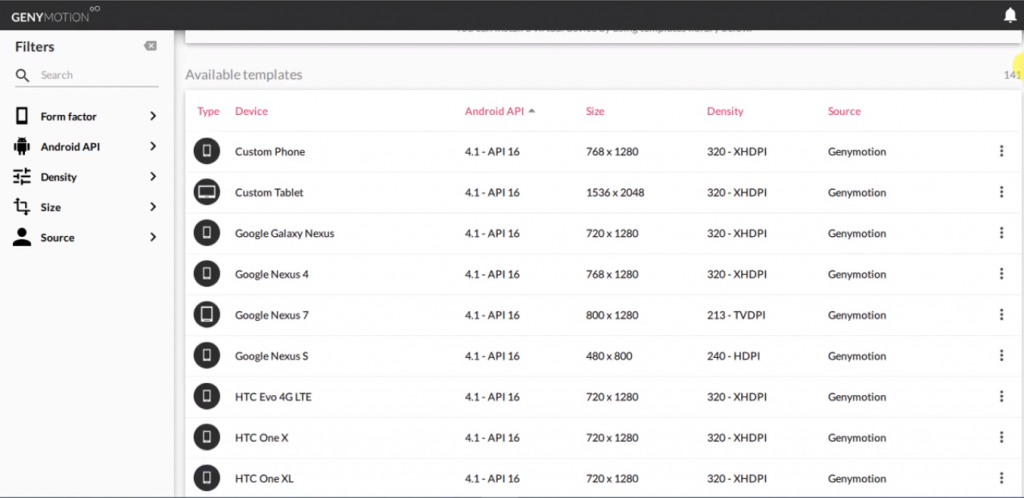
Task: Click the Google Nexus 7 tablet icon
Action: pos(207,315)
